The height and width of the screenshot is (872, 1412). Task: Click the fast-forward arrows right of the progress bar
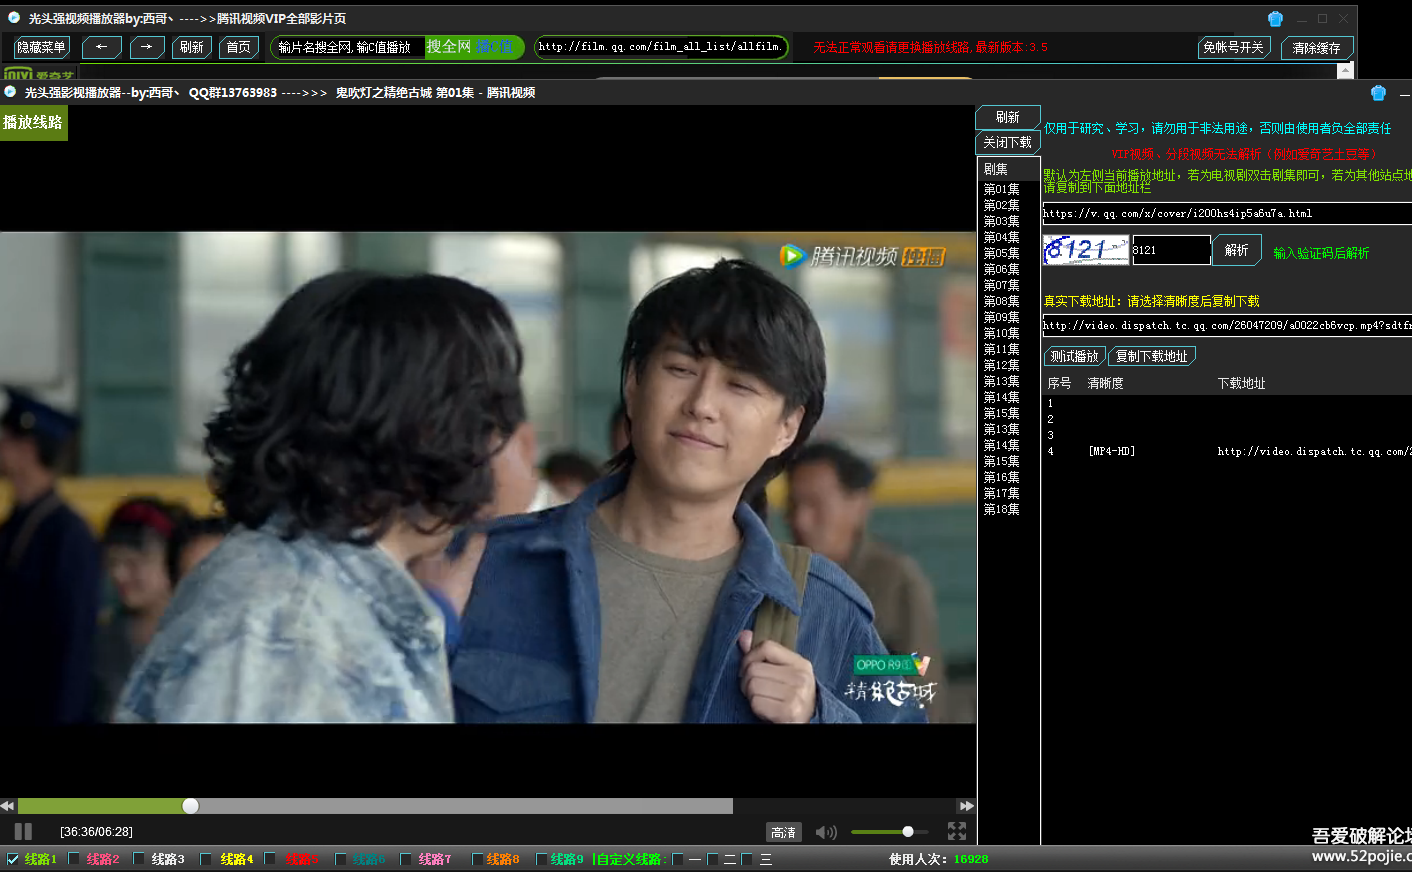[966, 806]
